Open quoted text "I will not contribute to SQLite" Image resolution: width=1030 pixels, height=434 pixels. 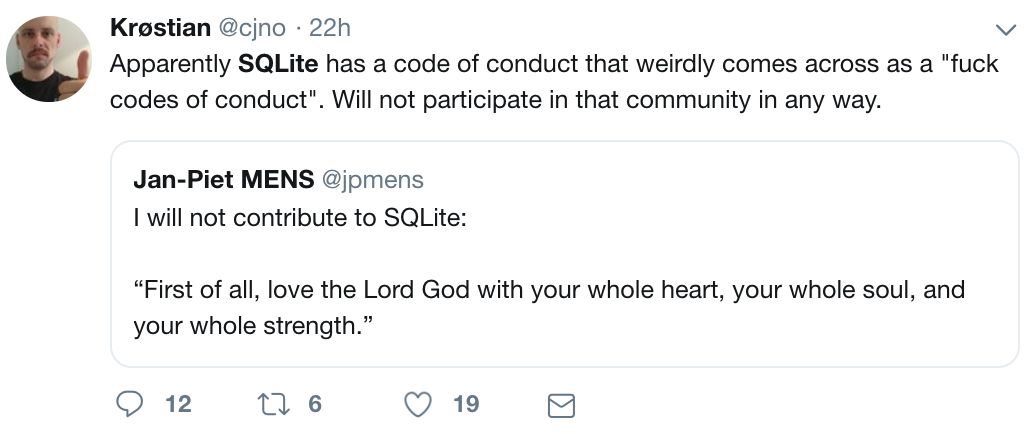[300, 218]
